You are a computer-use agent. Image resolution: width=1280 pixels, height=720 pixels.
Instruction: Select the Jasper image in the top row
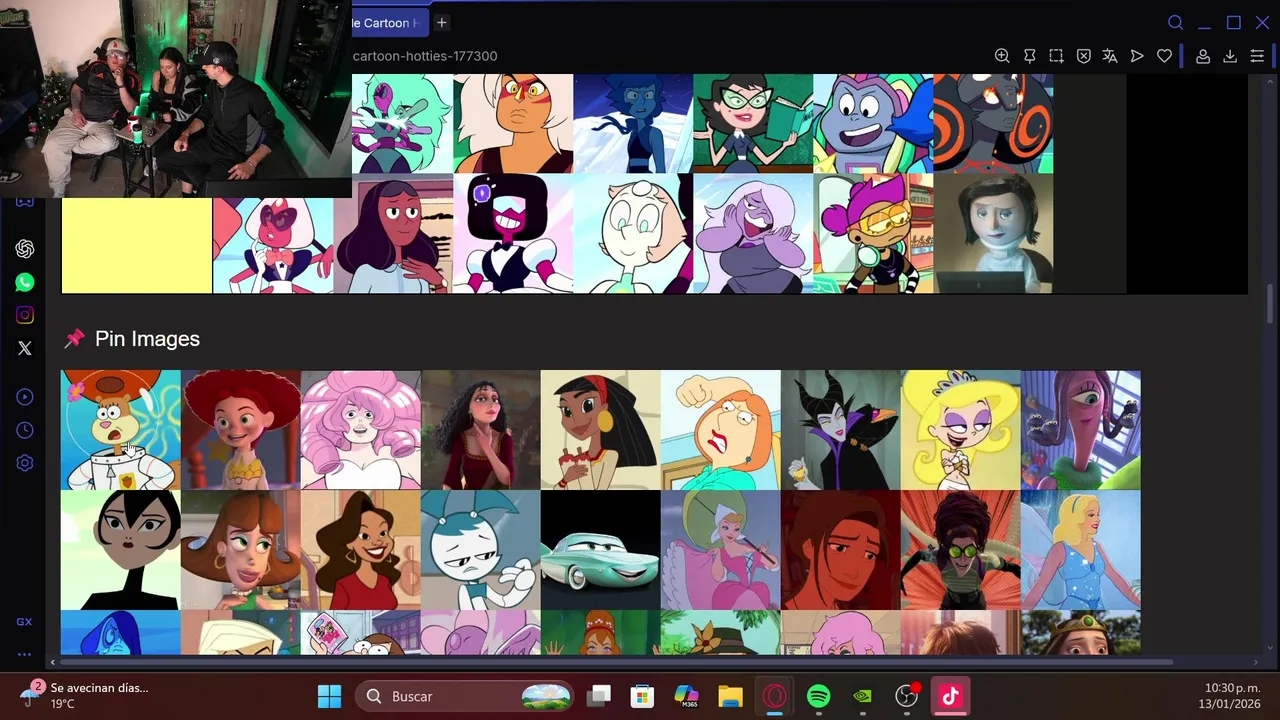[513, 124]
